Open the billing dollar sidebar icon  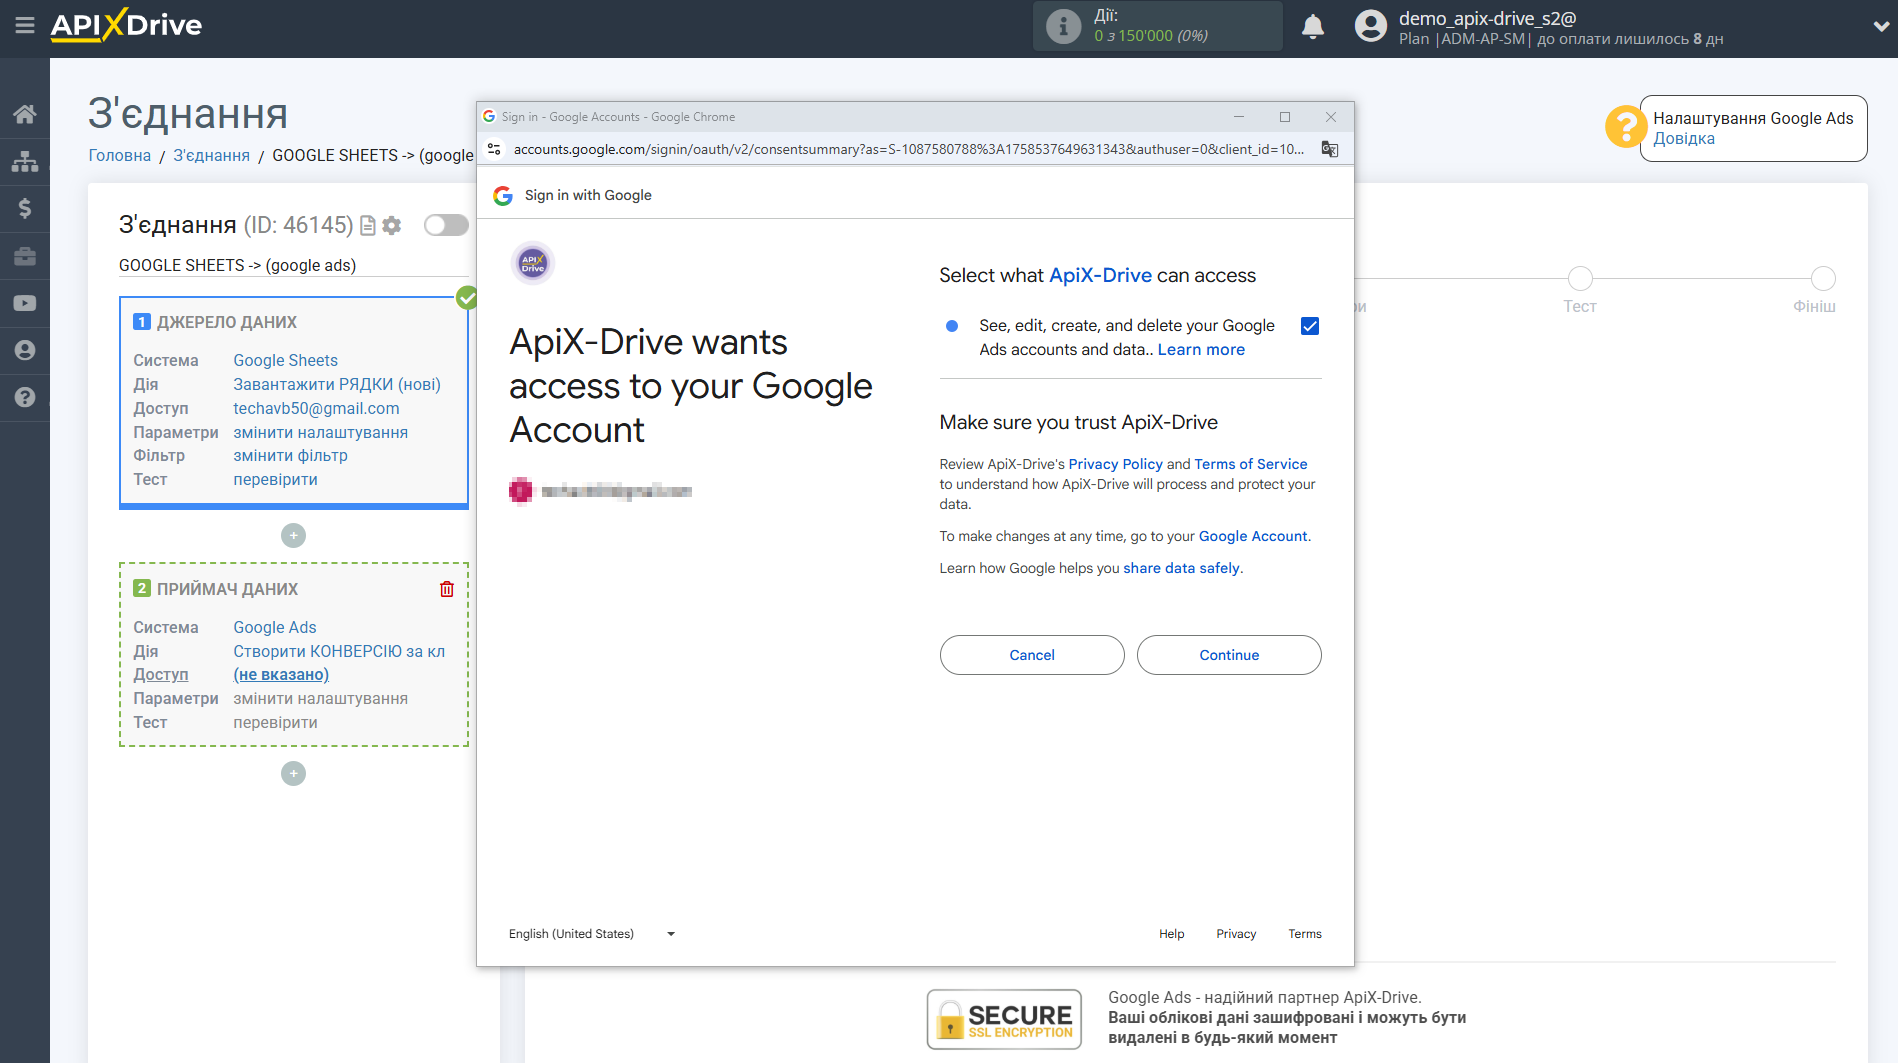24,208
